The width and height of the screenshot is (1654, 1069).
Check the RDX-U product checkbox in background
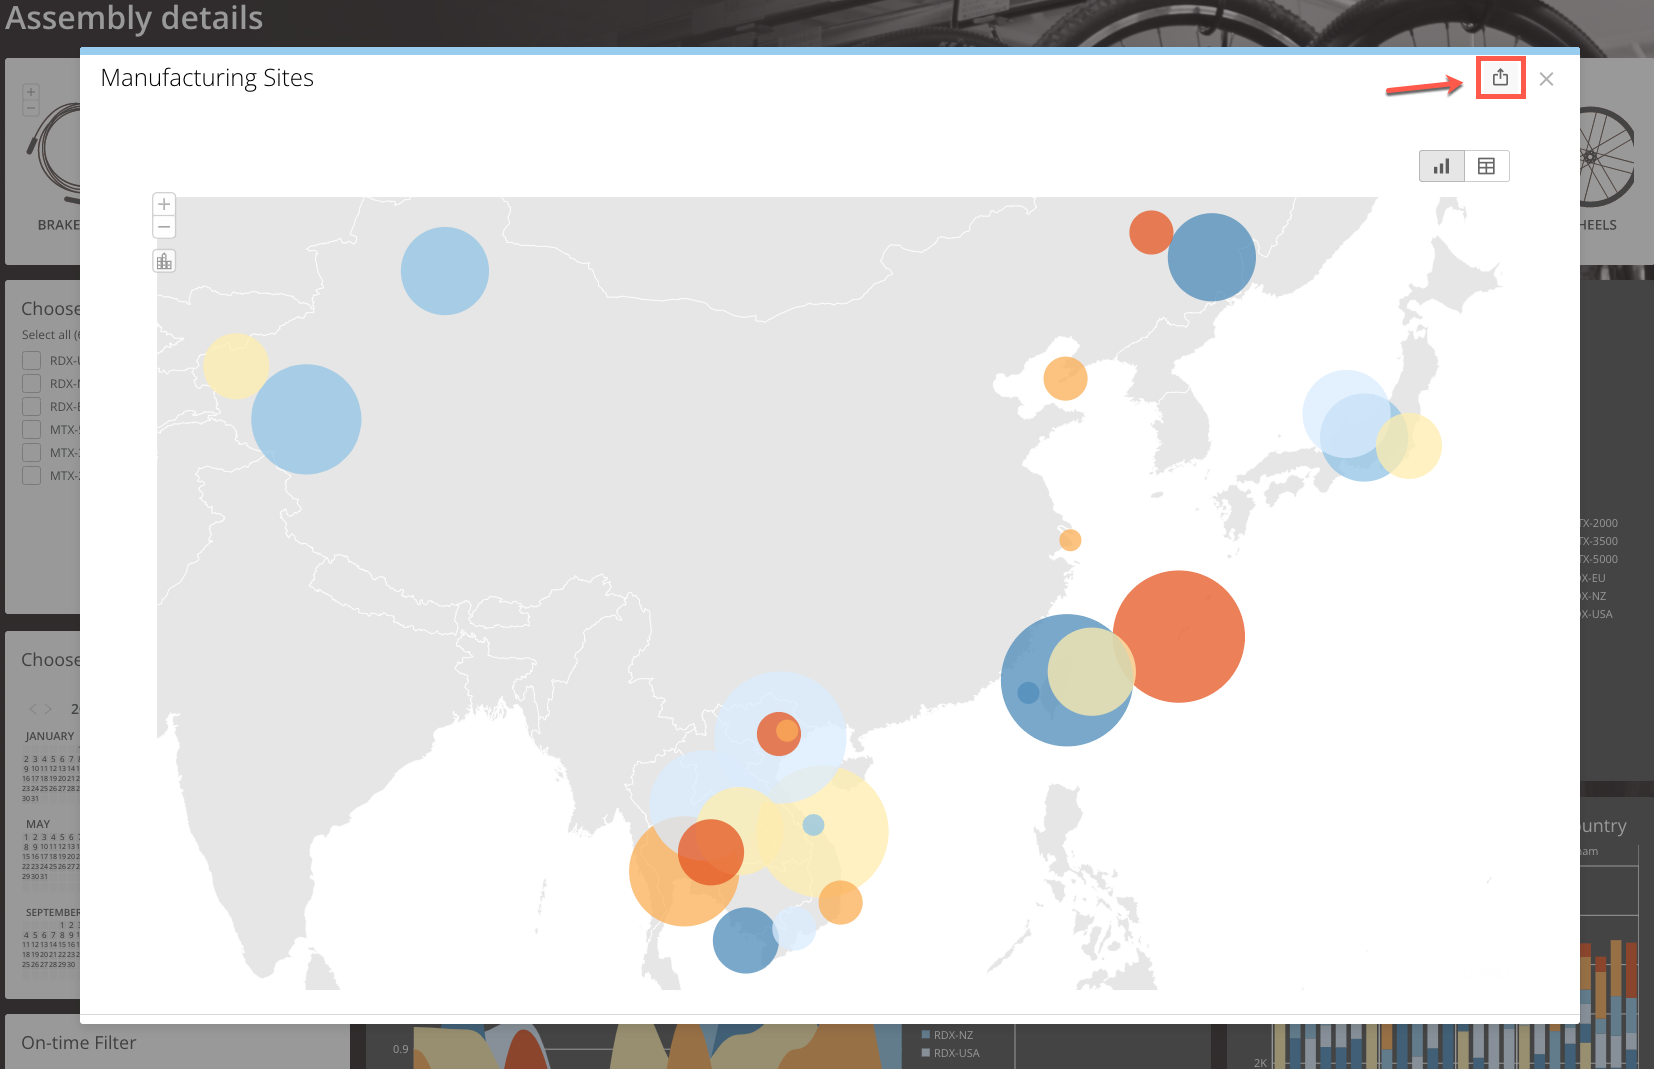point(32,361)
